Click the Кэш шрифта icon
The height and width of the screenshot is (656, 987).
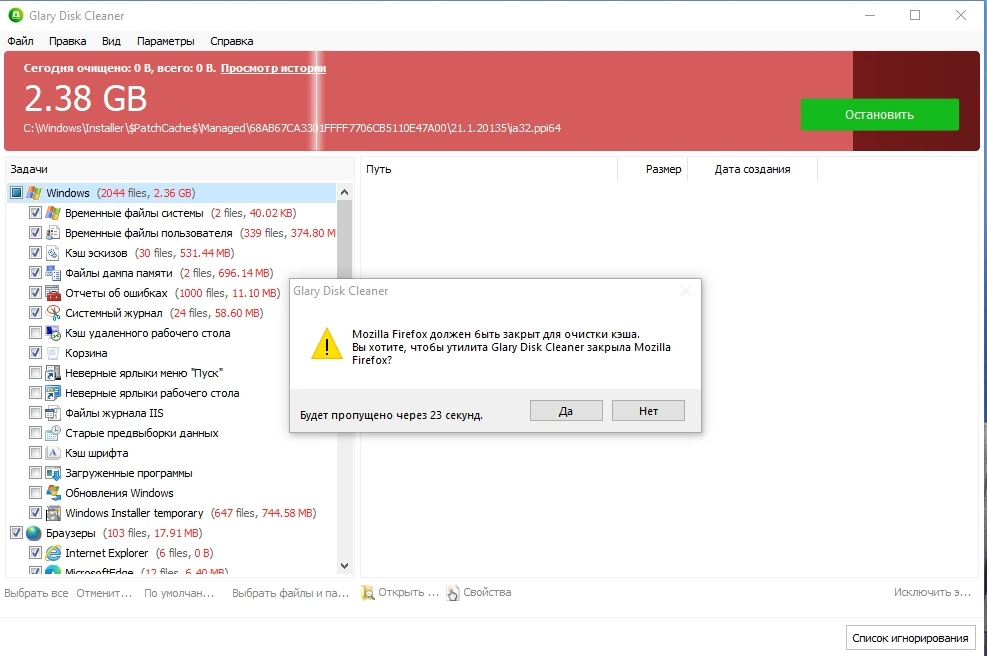coord(54,453)
